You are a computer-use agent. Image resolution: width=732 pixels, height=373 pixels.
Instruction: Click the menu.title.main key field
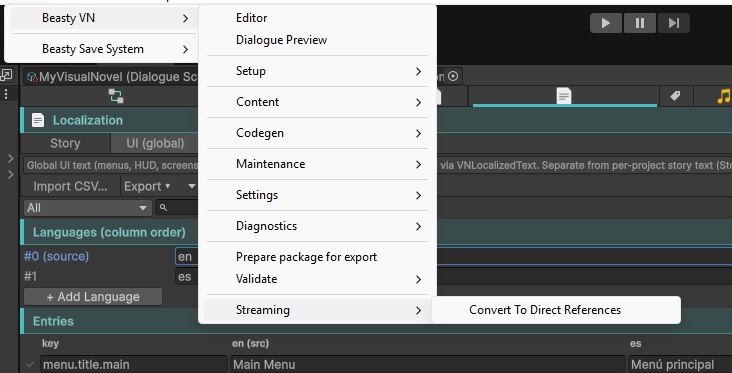coord(134,364)
